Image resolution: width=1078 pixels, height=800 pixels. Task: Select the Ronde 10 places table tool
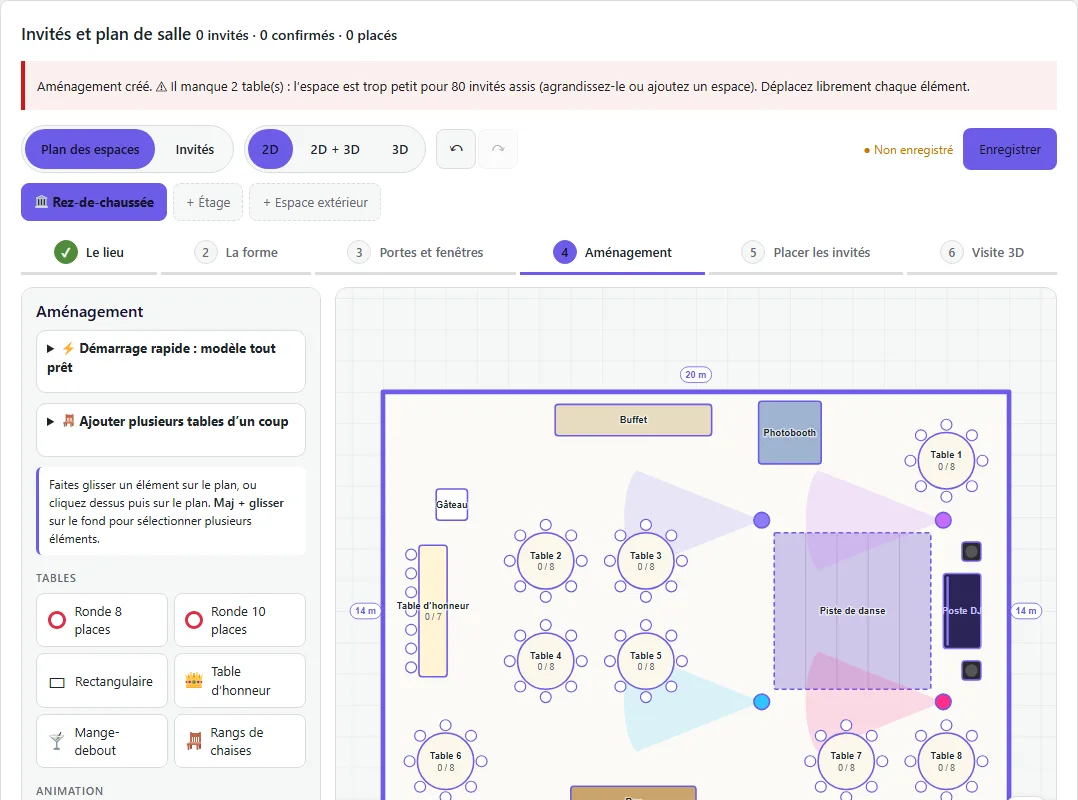tap(240, 620)
